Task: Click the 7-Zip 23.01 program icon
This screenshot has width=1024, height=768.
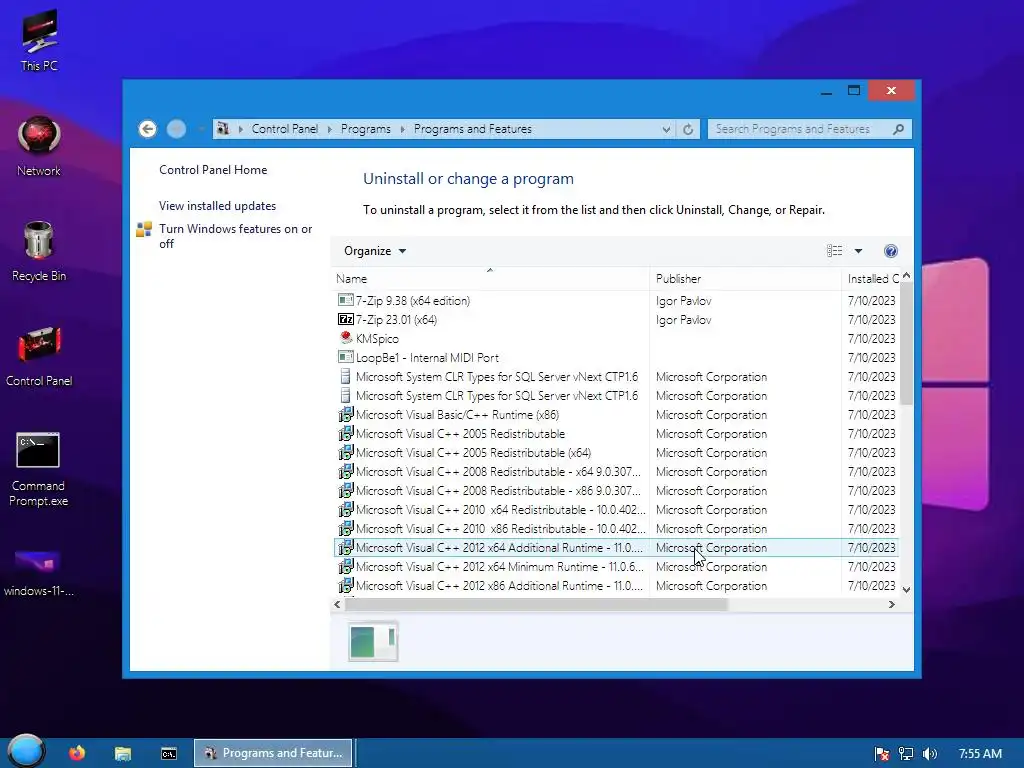Action: point(345,319)
